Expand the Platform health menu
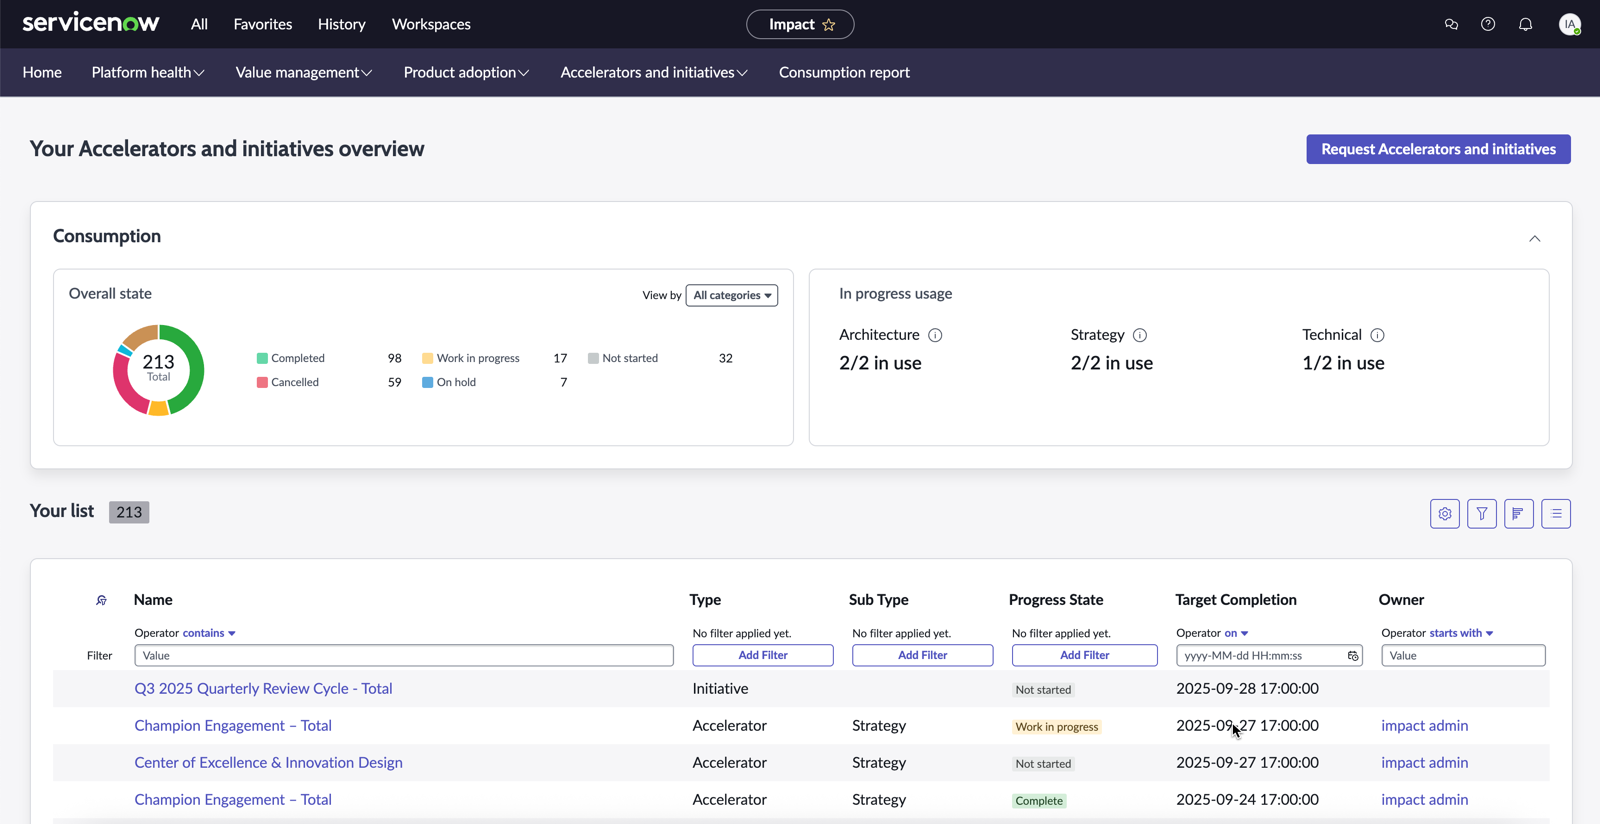Image resolution: width=1600 pixels, height=824 pixels. 148,72
